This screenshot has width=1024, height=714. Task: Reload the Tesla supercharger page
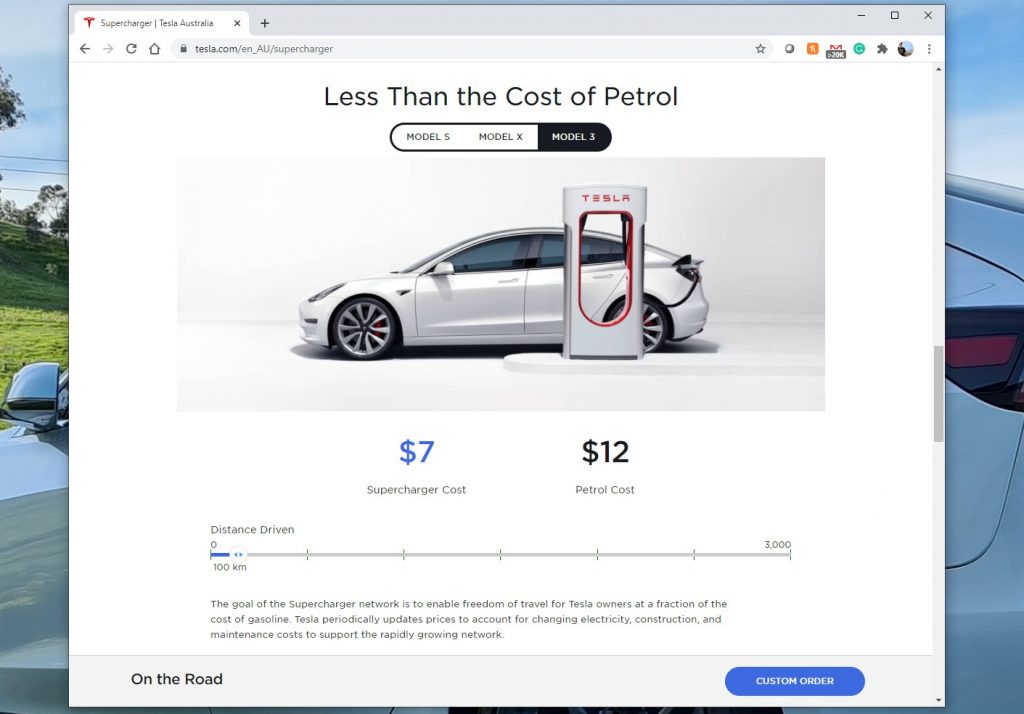[131, 49]
